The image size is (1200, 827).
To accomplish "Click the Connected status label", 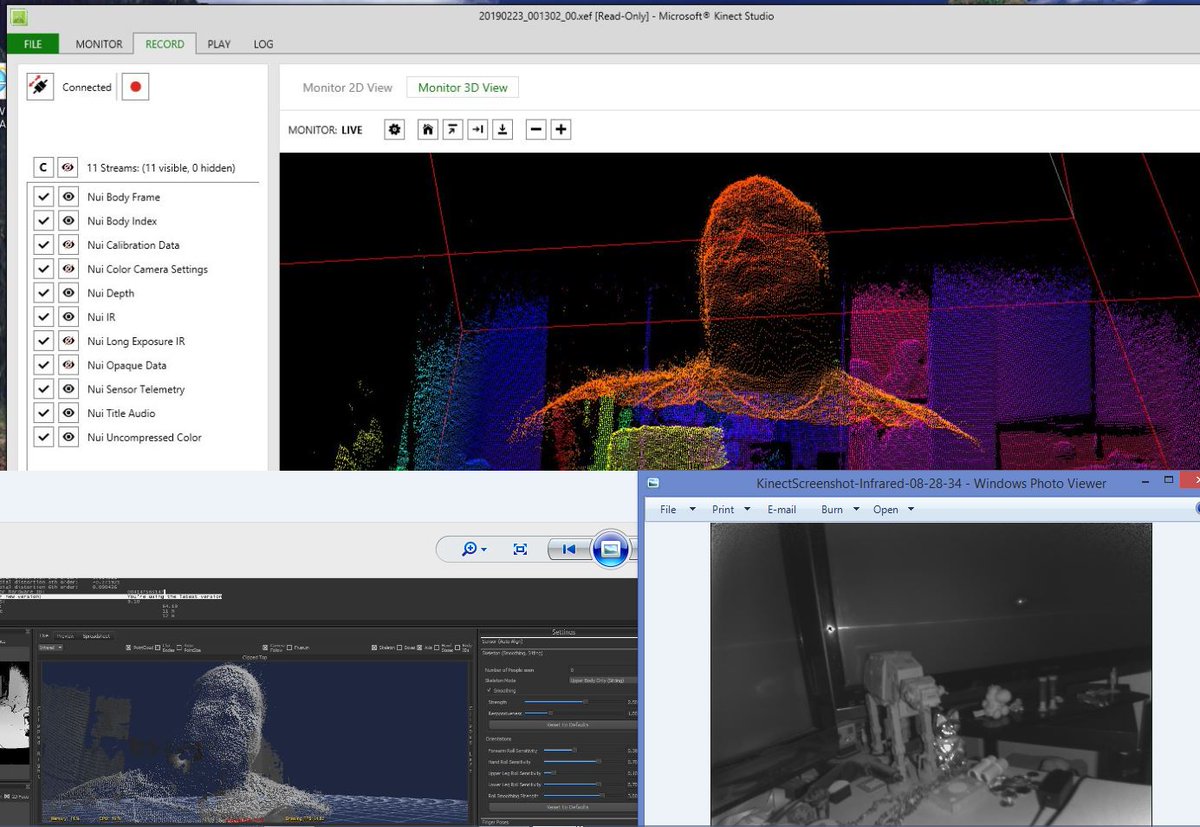I will pyautogui.click(x=87, y=87).
